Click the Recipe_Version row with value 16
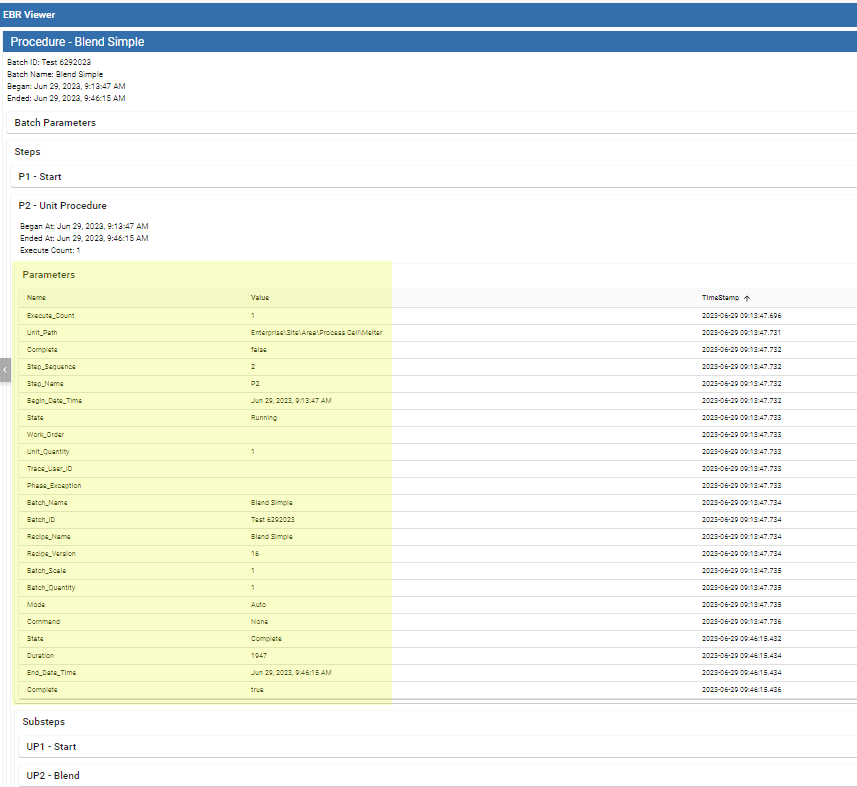 pos(51,554)
